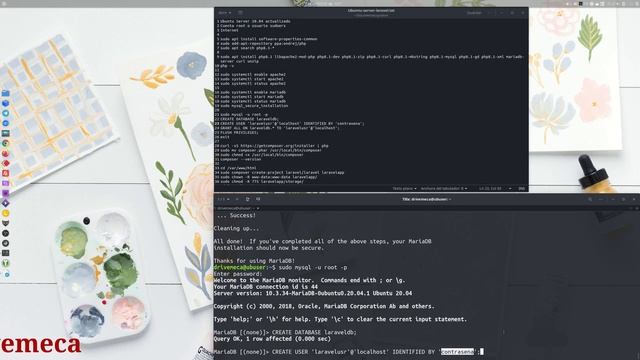
Task: Click 'Cleaning up...' line in terminal
Action: tap(236, 229)
